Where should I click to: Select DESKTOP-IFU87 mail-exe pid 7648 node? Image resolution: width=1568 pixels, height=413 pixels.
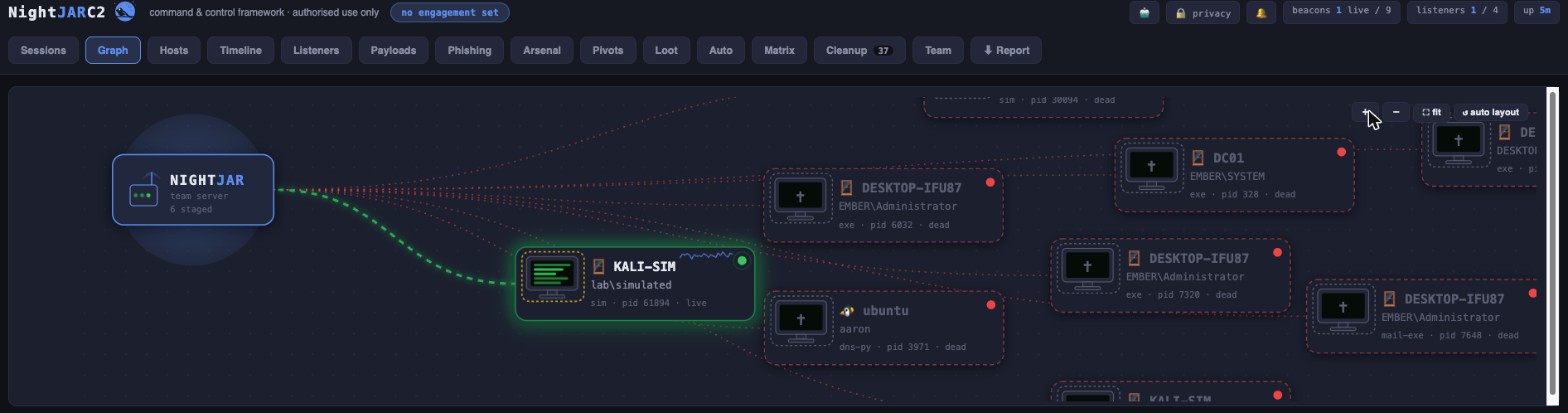[x=1422, y=316]
